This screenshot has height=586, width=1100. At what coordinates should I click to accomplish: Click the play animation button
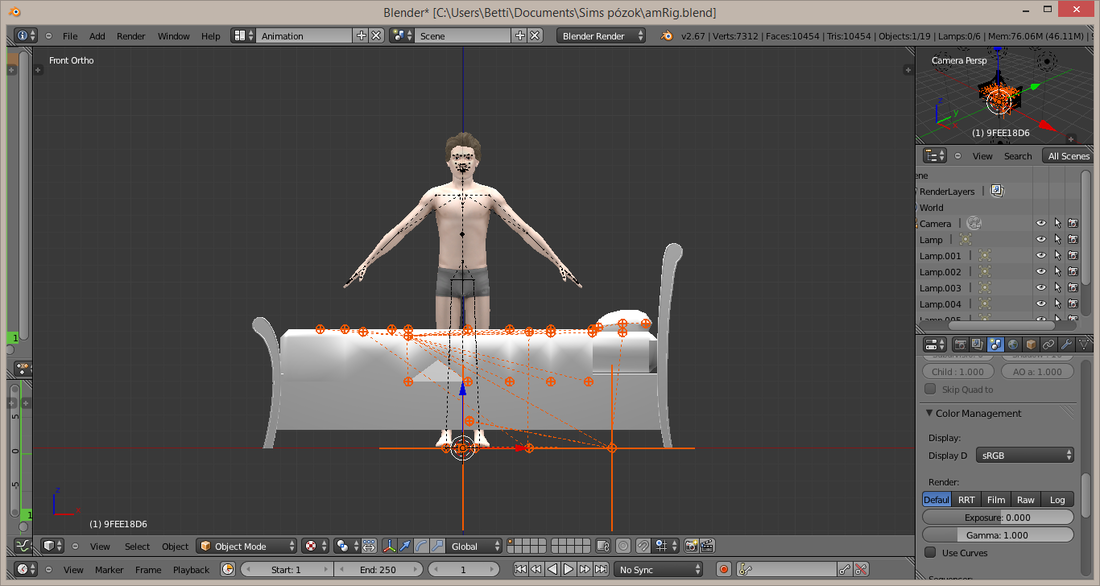(568, 569)
